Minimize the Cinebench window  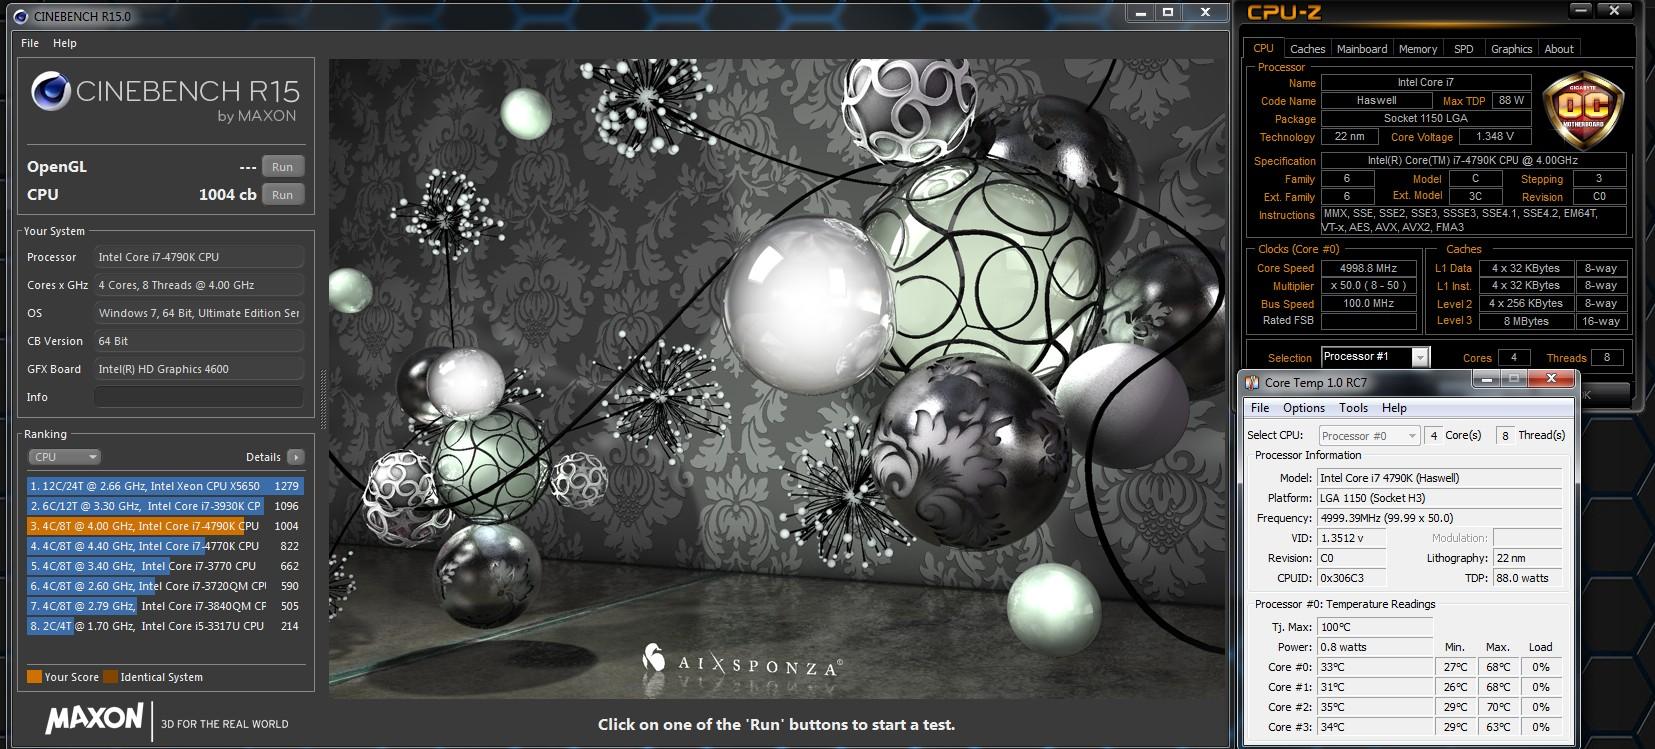click(1142, 13)
